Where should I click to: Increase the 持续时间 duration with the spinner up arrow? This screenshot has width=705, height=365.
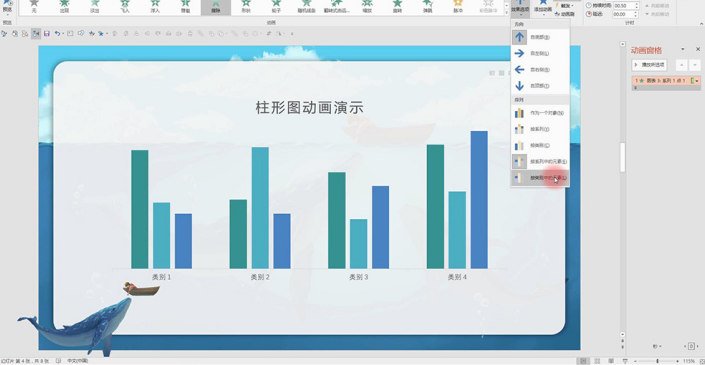click(637, 4)
